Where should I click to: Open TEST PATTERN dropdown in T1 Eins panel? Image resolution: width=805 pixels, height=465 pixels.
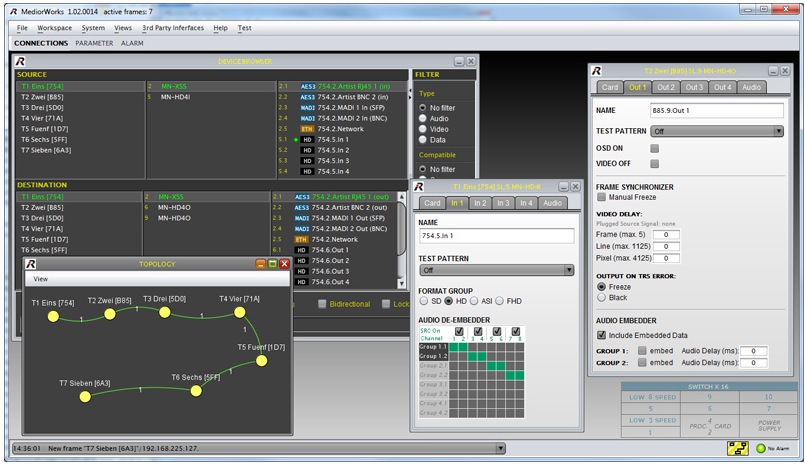[496, 270]
